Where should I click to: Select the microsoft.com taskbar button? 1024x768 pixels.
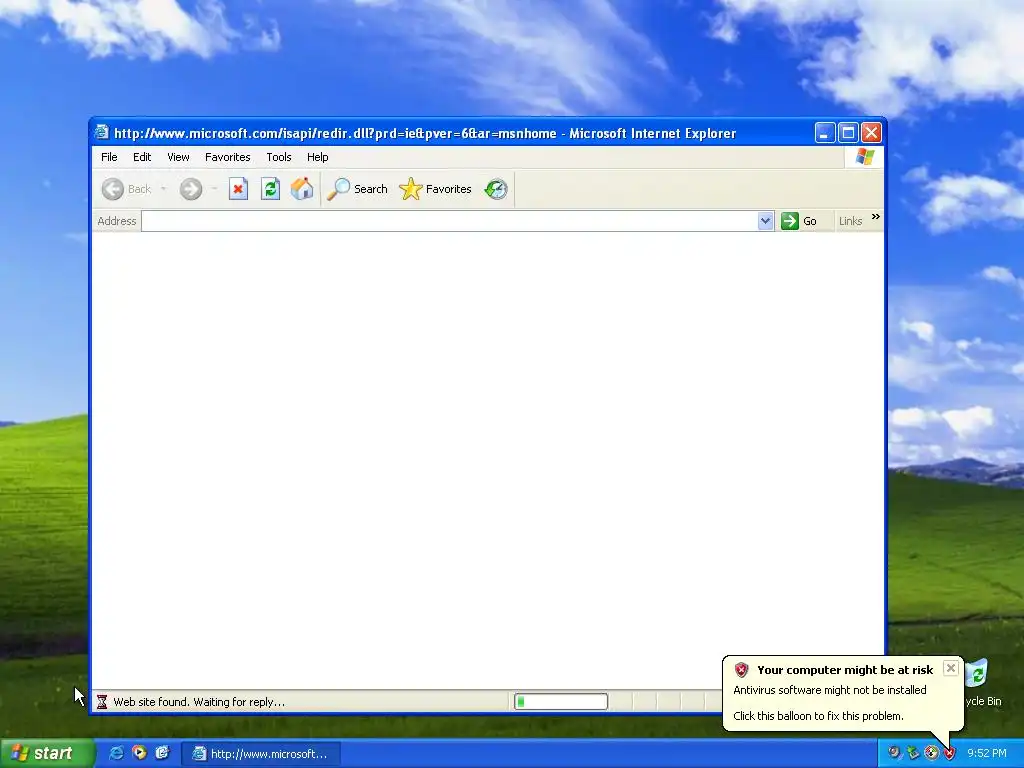point(261,754)
